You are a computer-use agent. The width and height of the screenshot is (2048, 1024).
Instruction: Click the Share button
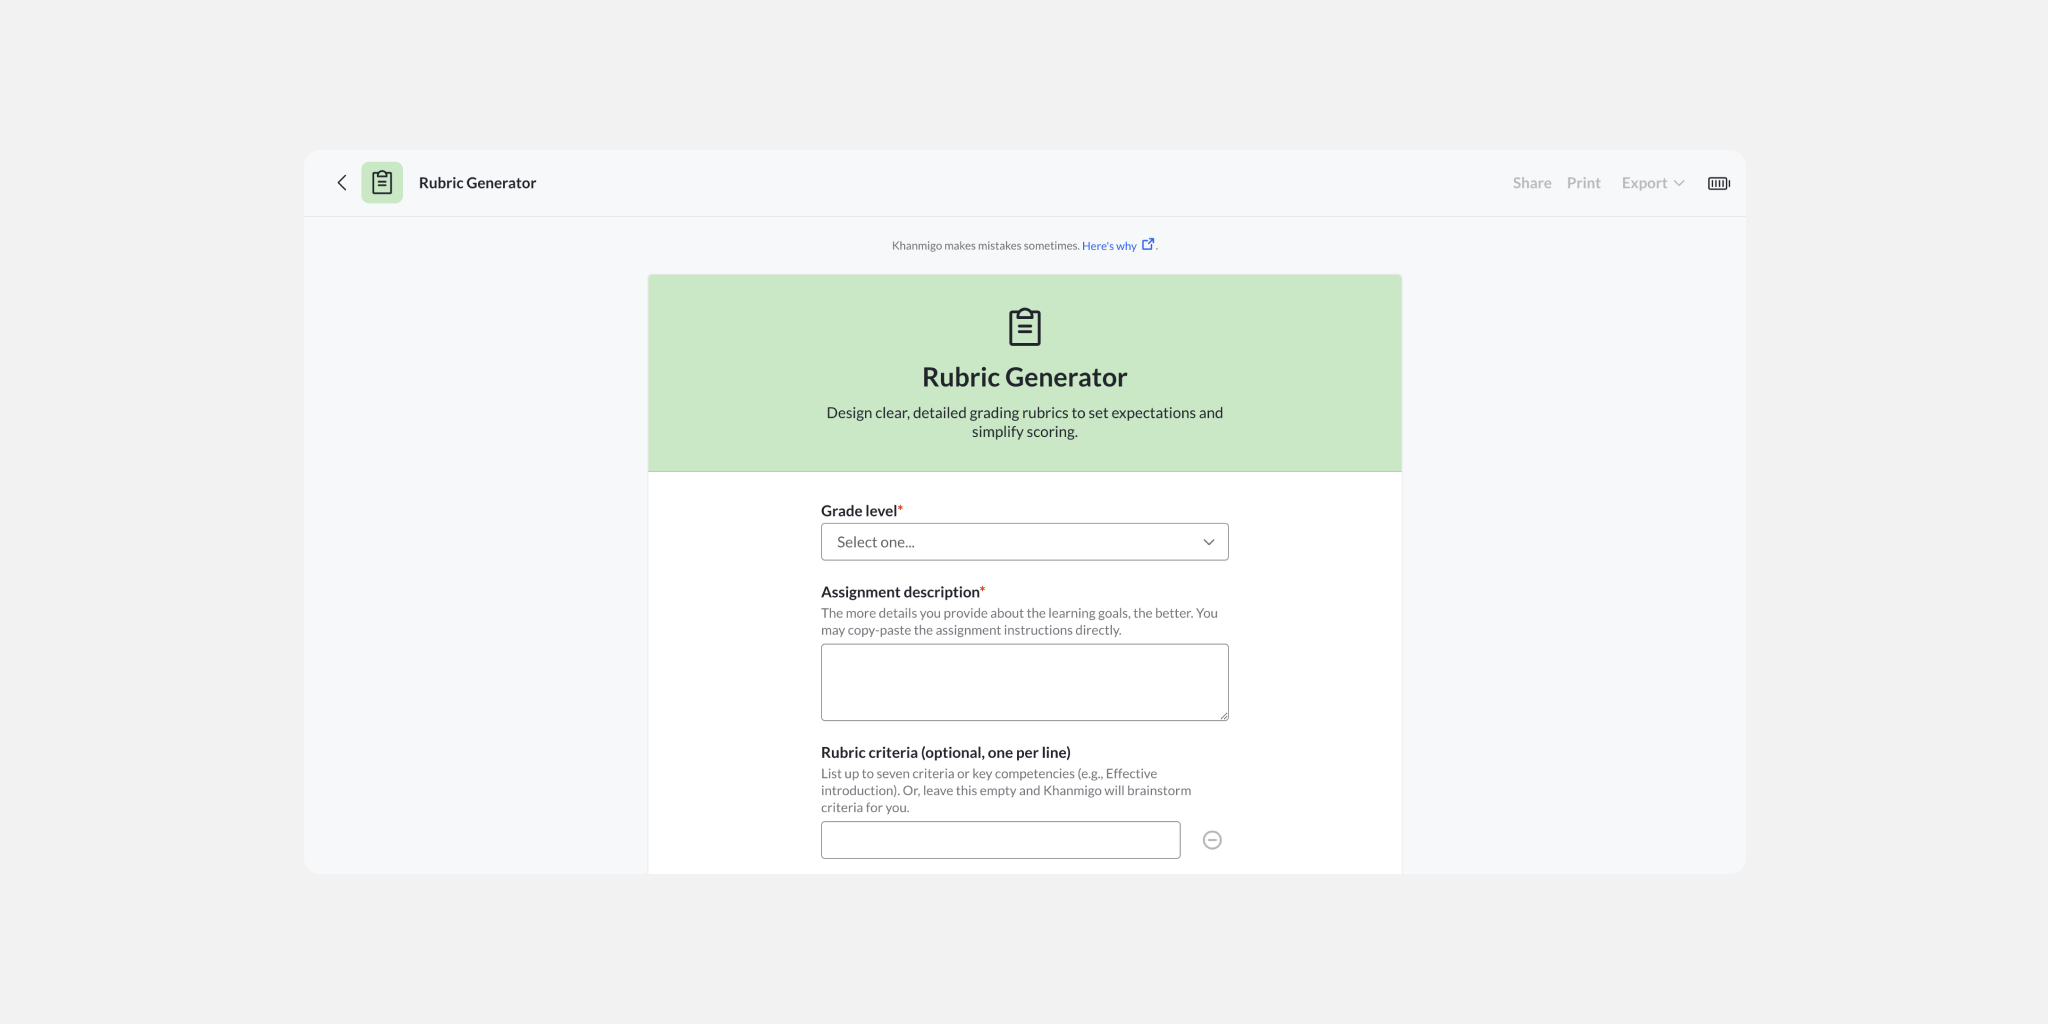click(x=1531, y=183)
